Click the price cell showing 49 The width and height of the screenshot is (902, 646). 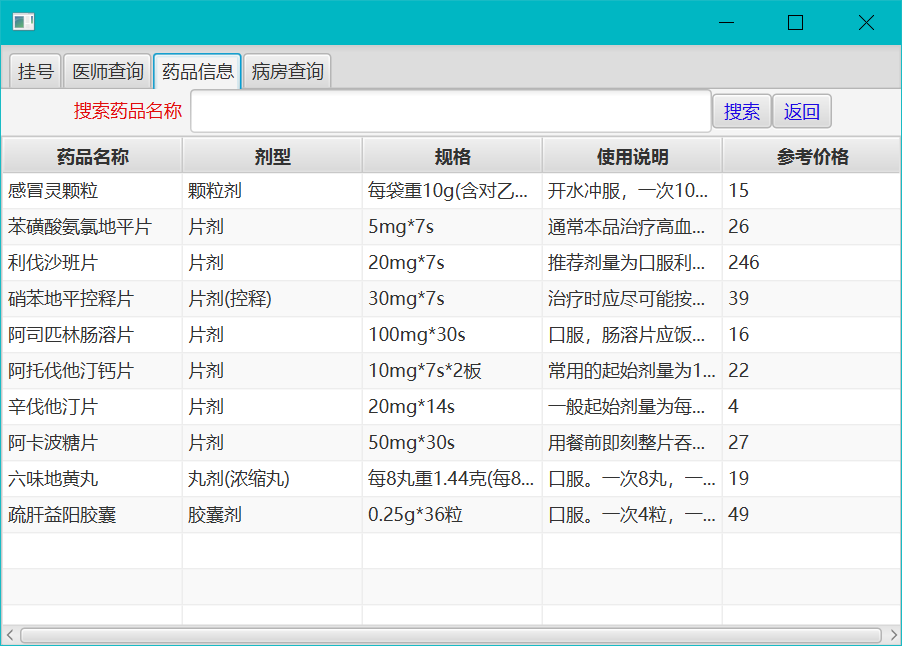coord(812,515)
